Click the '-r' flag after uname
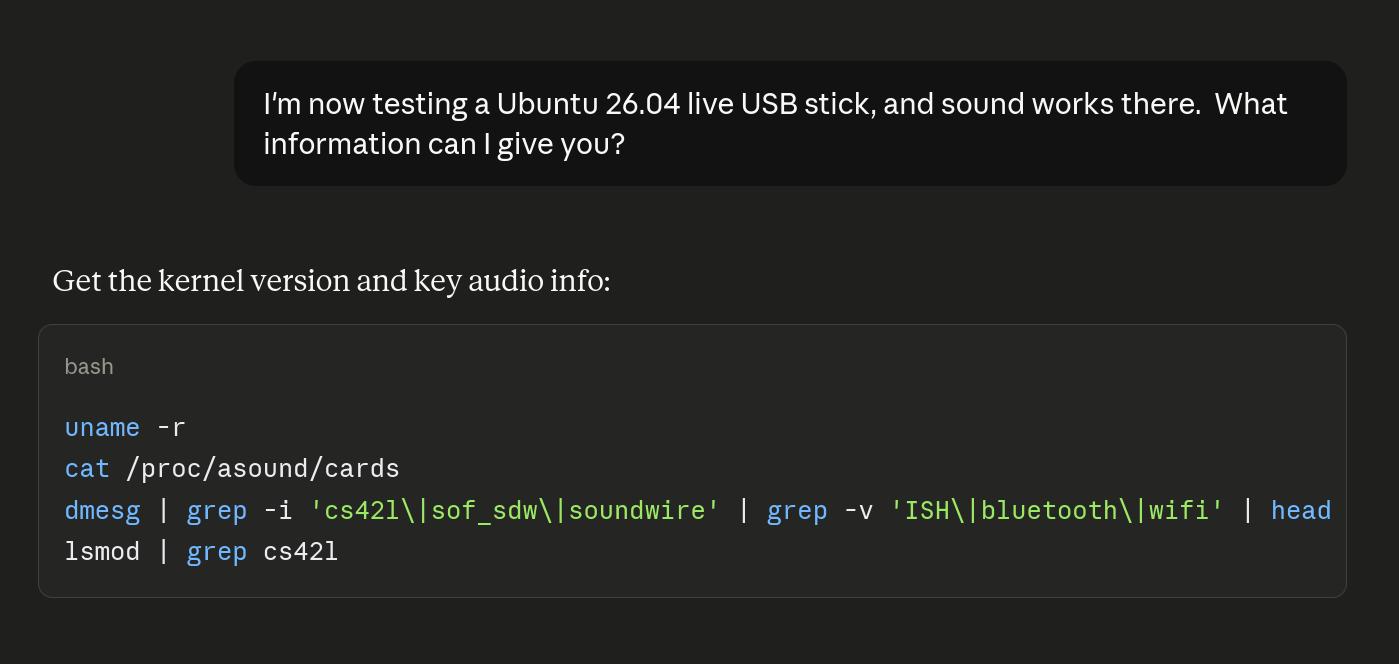Viewport: 1399px width, 664px height. (171, 428)
